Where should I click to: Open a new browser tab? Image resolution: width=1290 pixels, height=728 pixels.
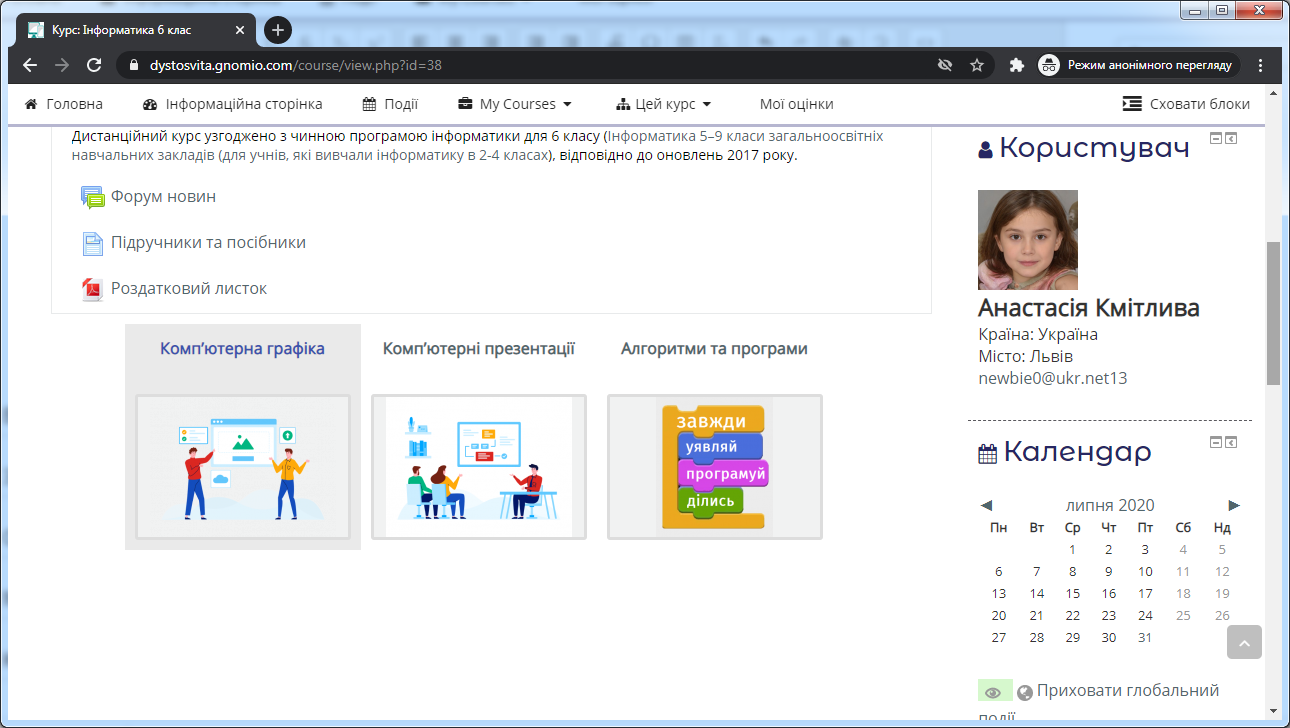click(277, 30)
